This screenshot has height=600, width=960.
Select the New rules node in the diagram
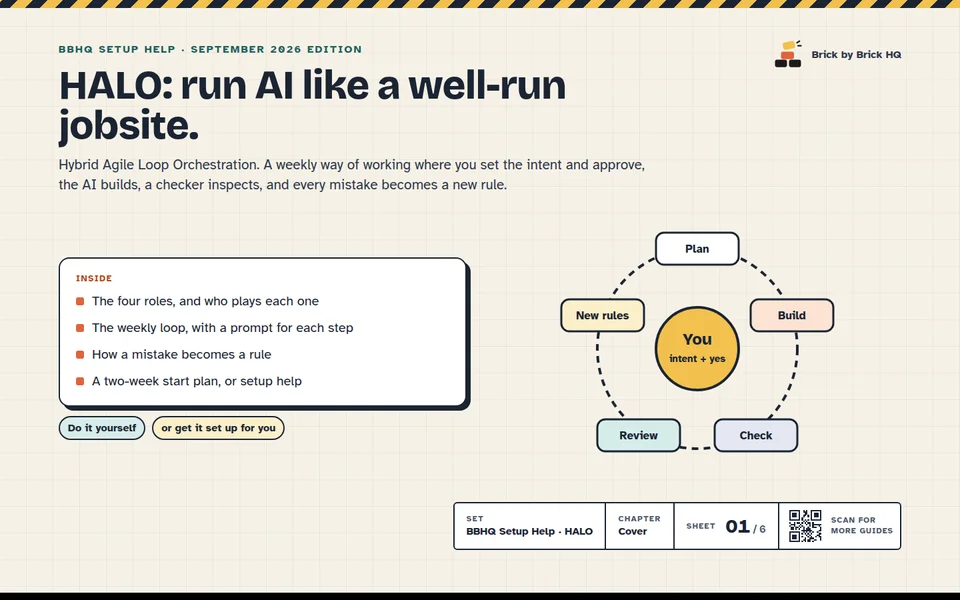(602, 315)
